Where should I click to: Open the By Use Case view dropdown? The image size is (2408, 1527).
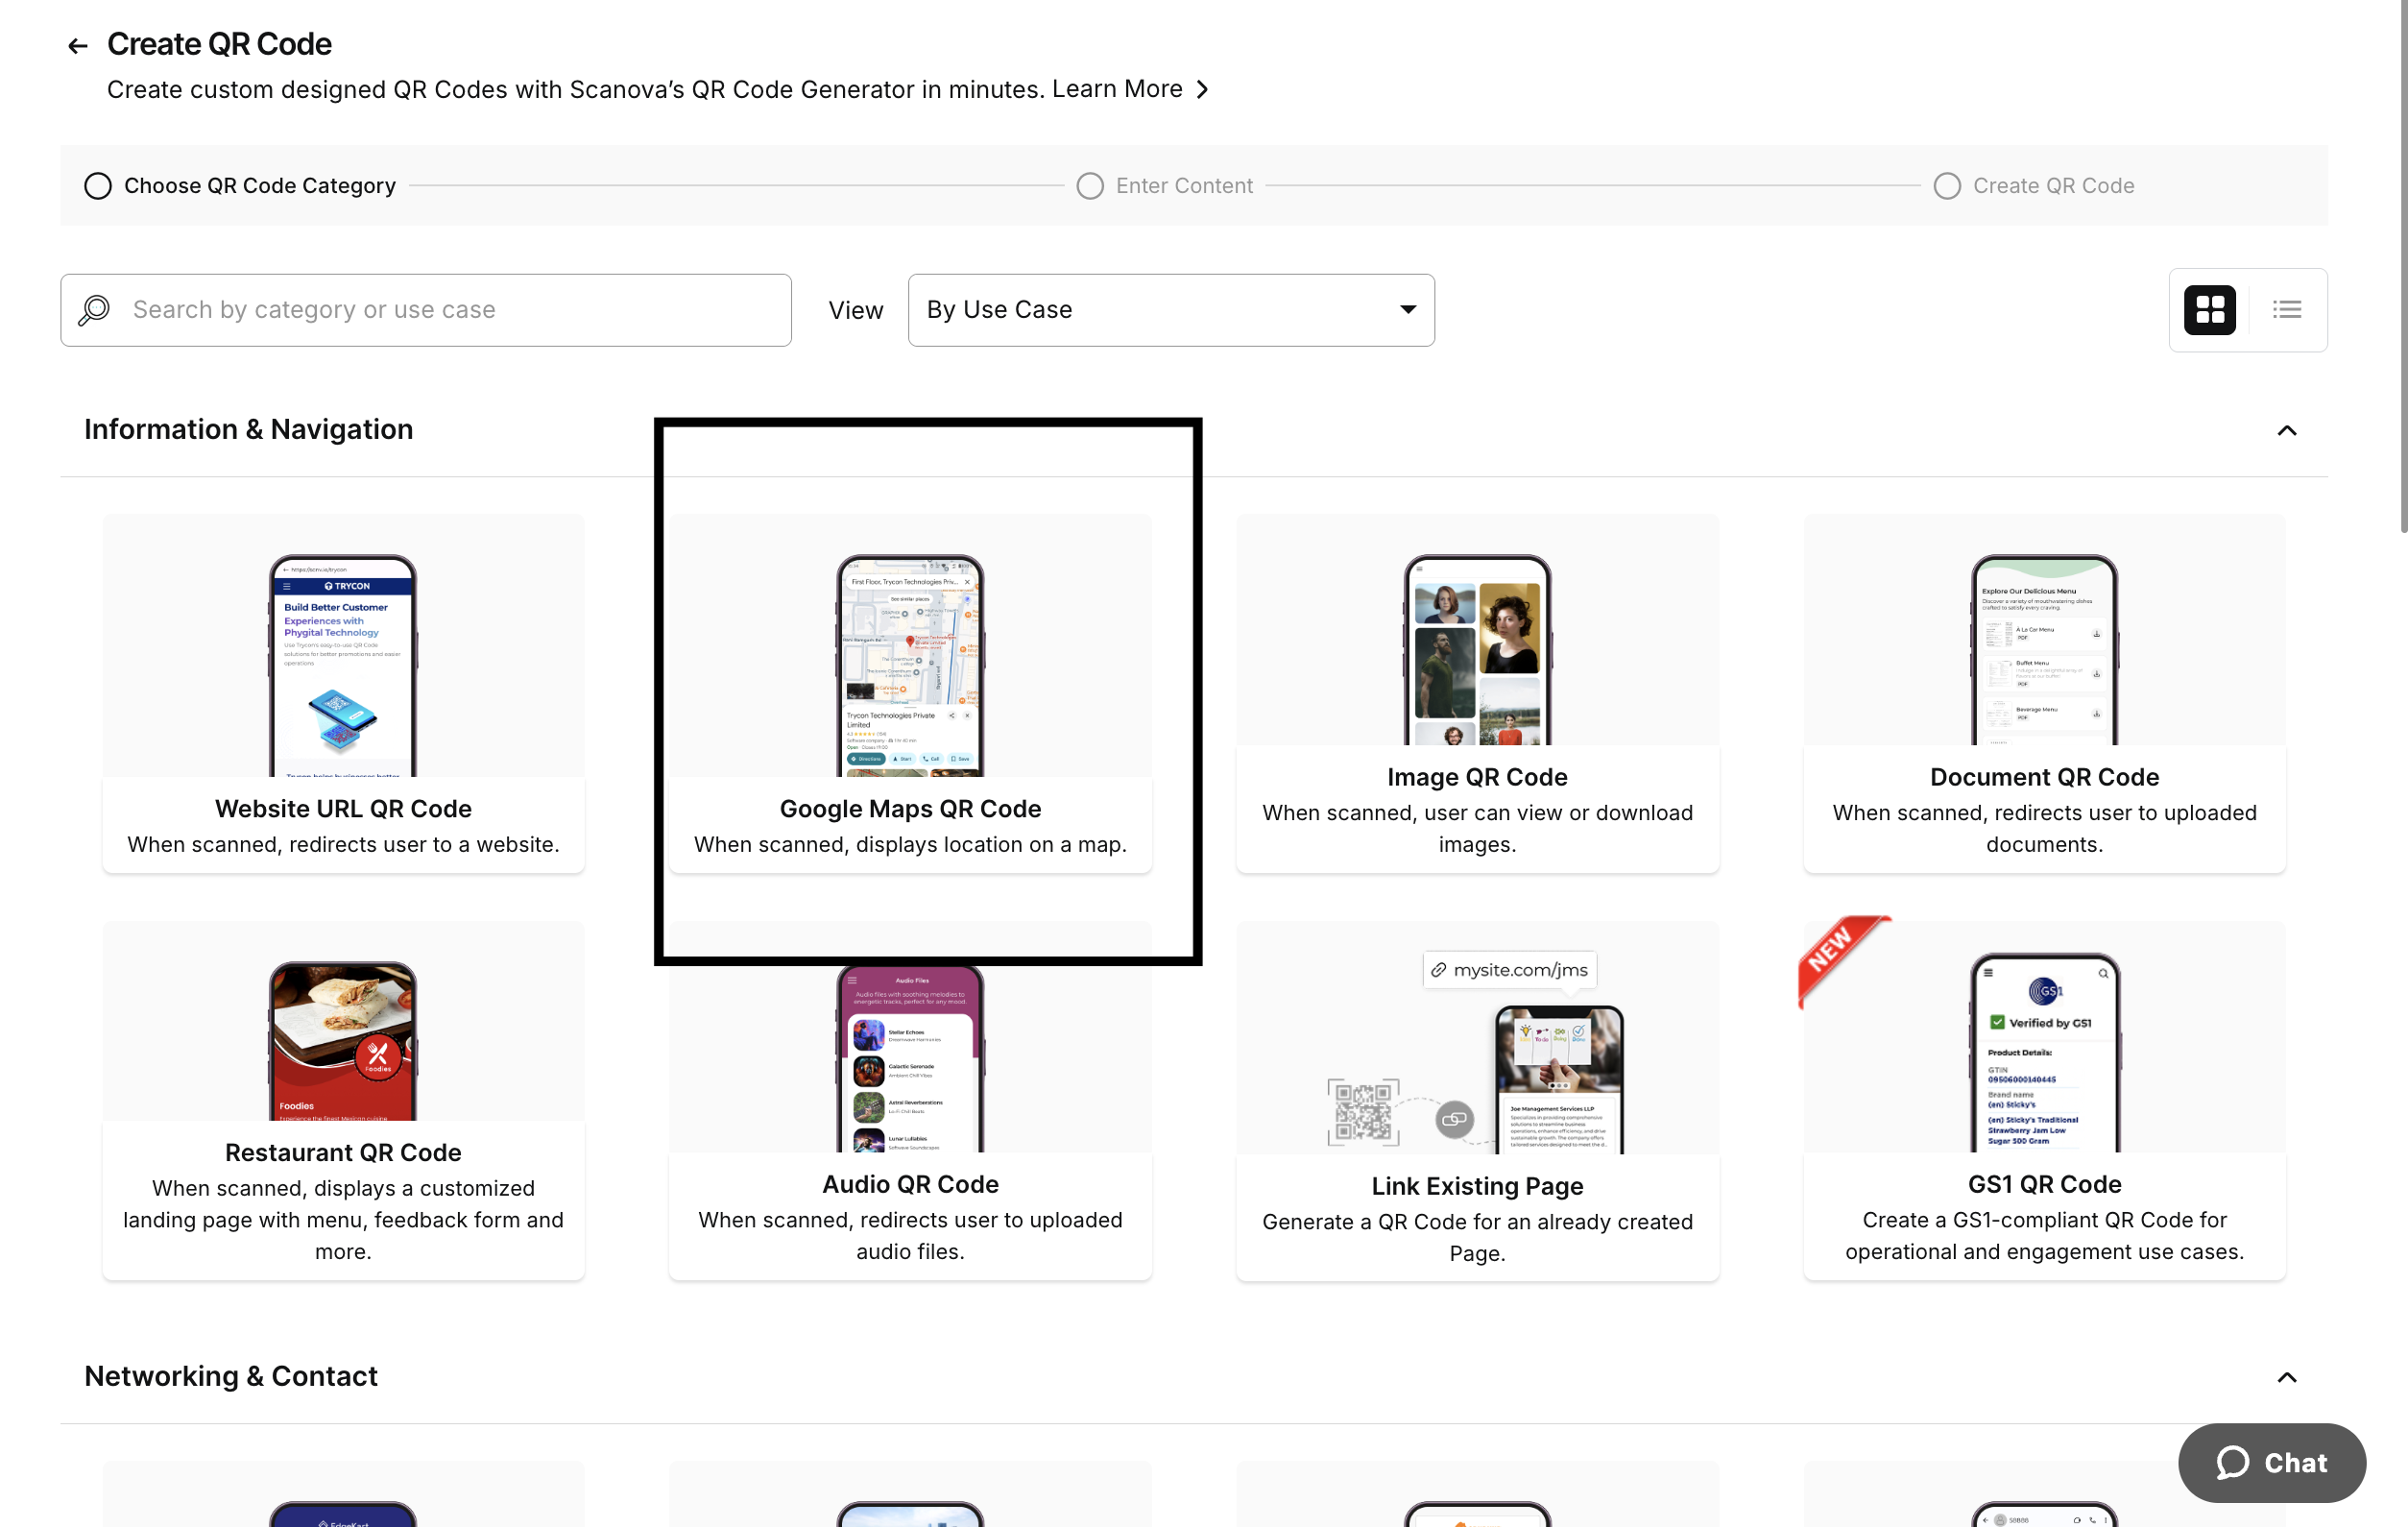(x=1171, y=310)
